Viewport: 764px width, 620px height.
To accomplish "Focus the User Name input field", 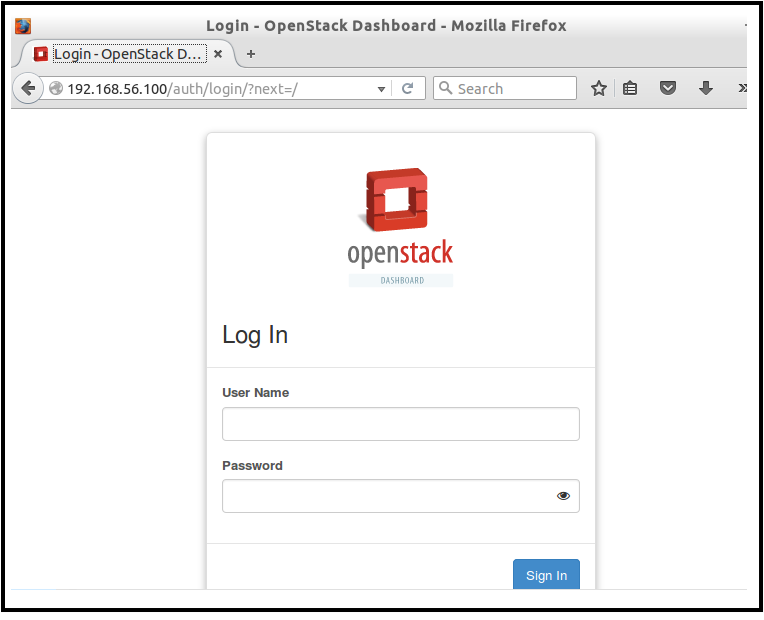I will (401, 424).
